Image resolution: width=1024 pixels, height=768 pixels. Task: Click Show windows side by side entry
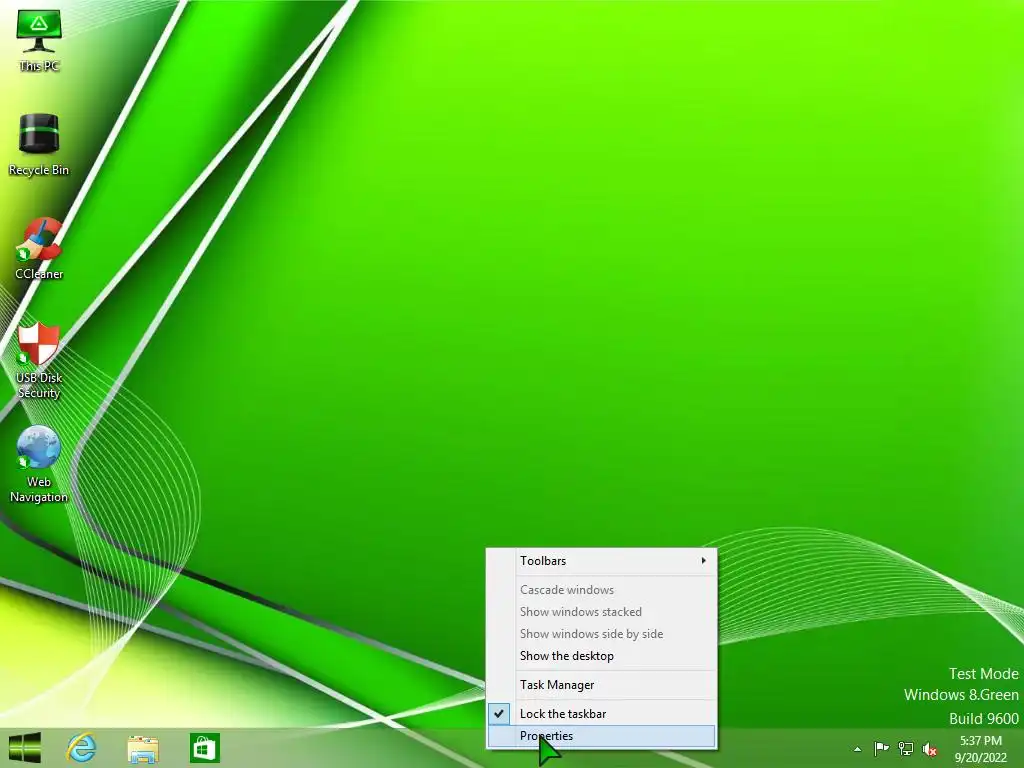(601, 633)
